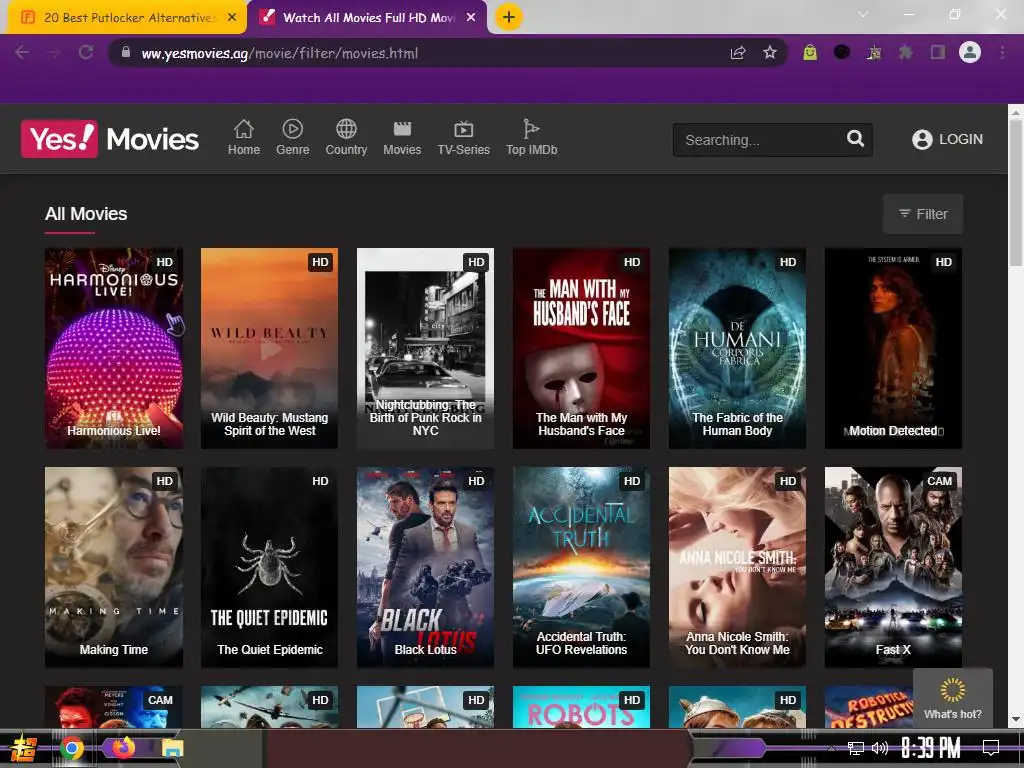The height and width of the screenshot is (768, 1024).
Task: Switch to 20 Best Putlocker Alternatives tab
Action: [x=129, y=18]
